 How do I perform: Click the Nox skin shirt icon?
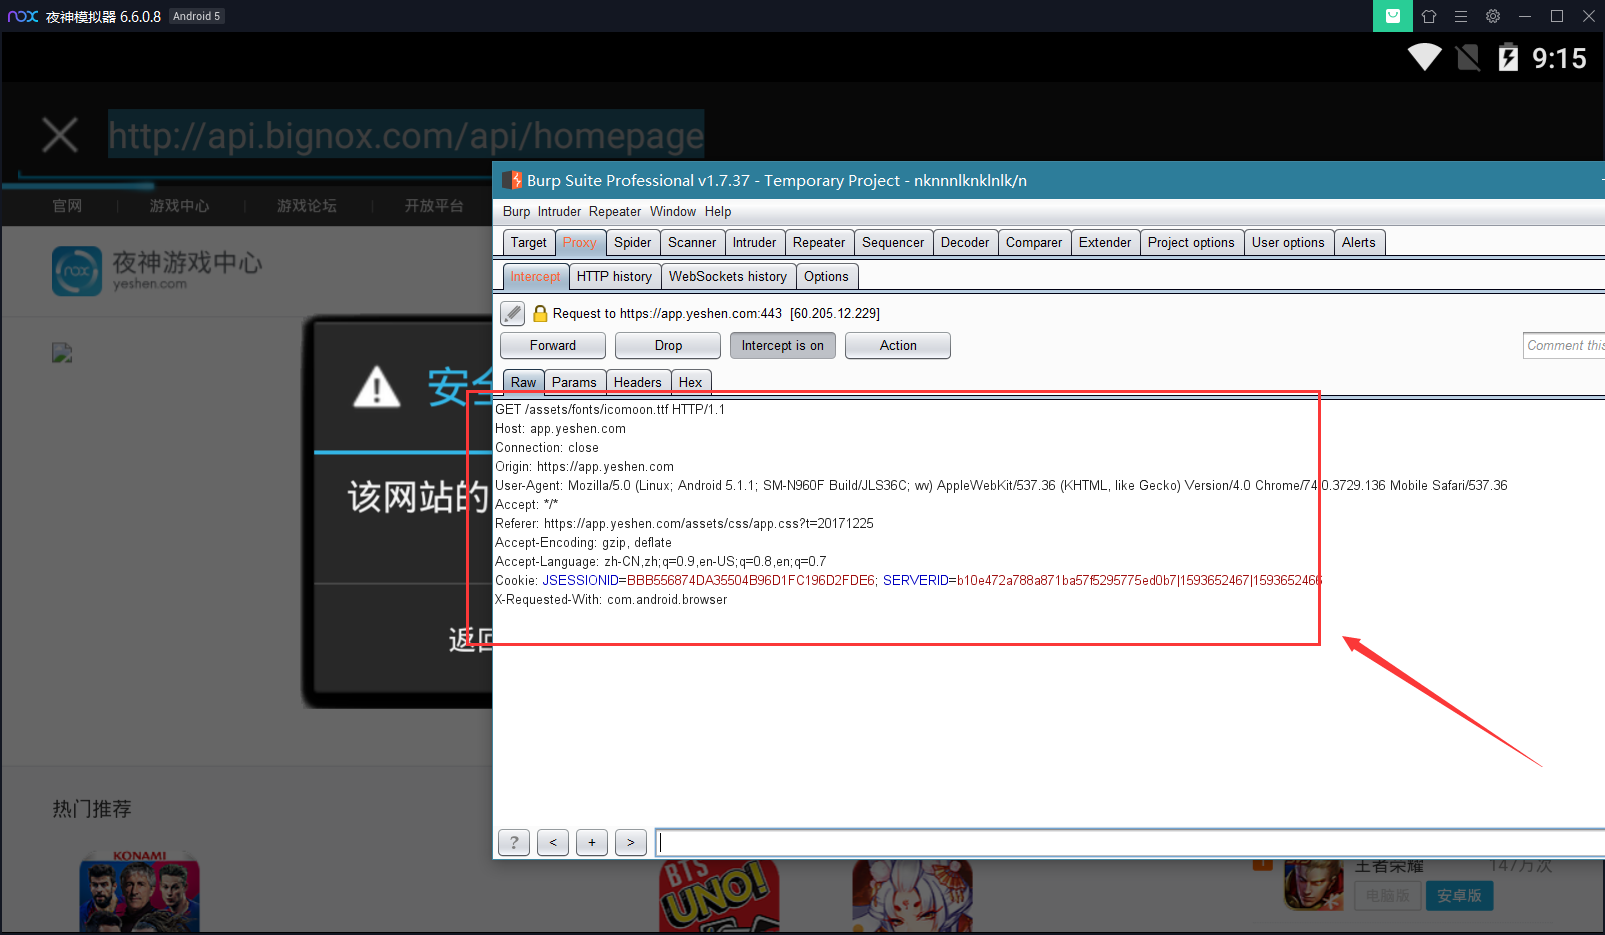(x=1429, y=16)
